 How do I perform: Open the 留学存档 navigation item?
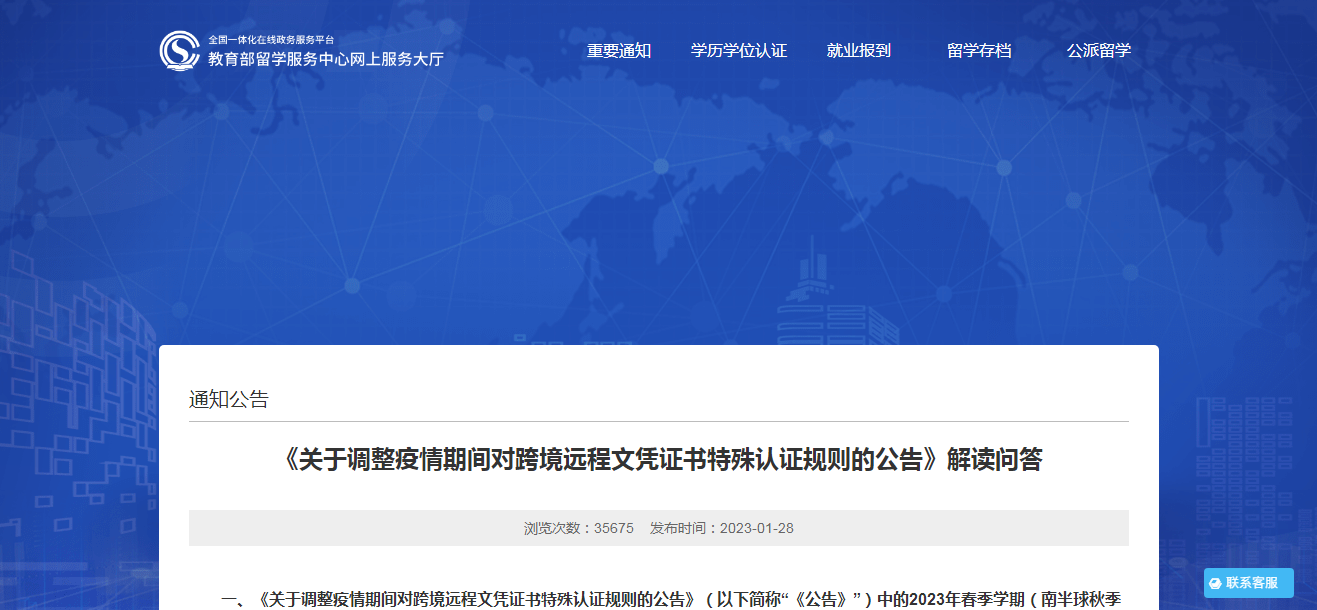point(979,51)
